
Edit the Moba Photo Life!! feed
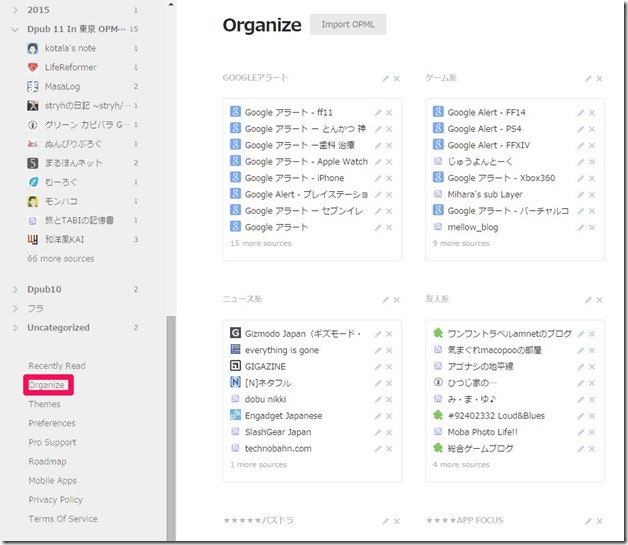click(580, 432)
